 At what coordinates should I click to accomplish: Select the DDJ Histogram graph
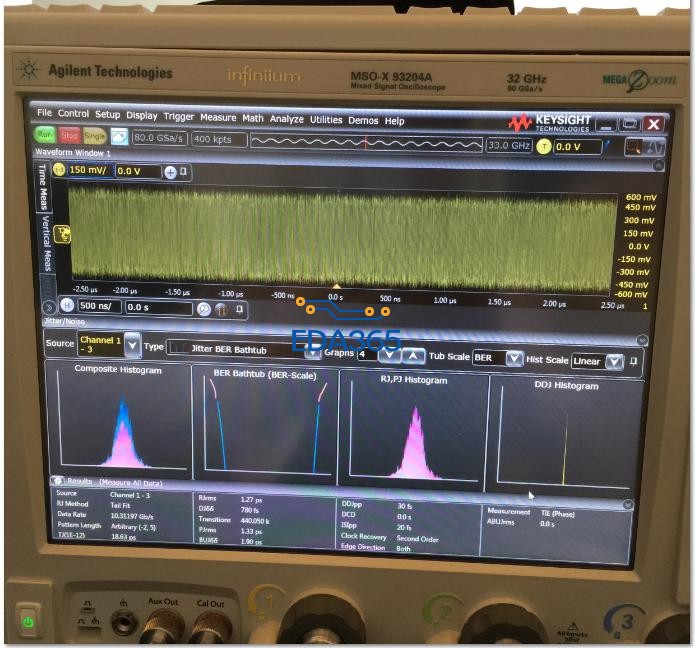566,436
